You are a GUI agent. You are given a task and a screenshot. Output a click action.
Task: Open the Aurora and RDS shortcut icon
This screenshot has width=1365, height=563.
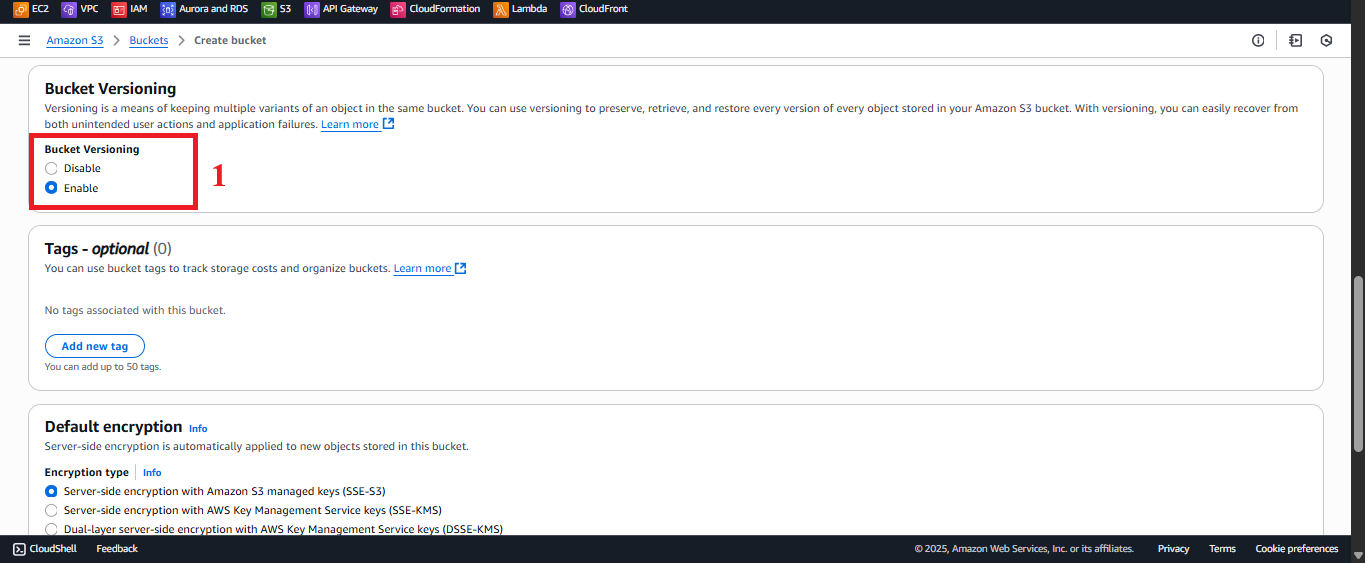click(x=168, y=9)
